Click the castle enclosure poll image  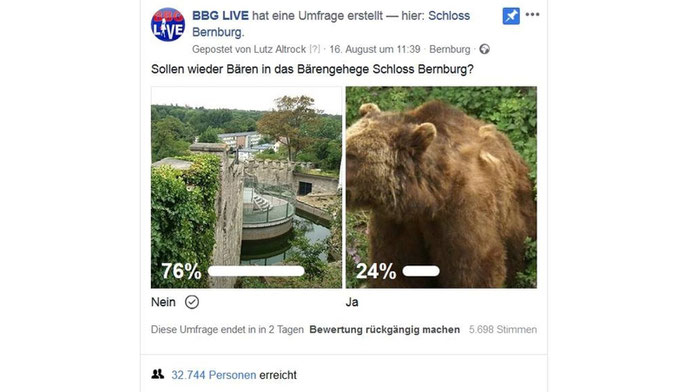pyautogui.click(x=246, y=187)
